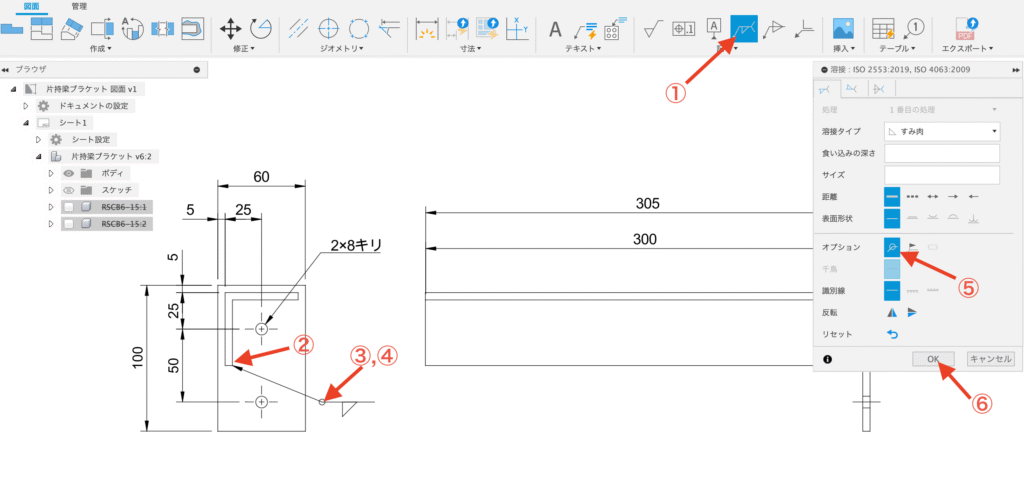Select the dashed intermittent distance option

point(913,196)
